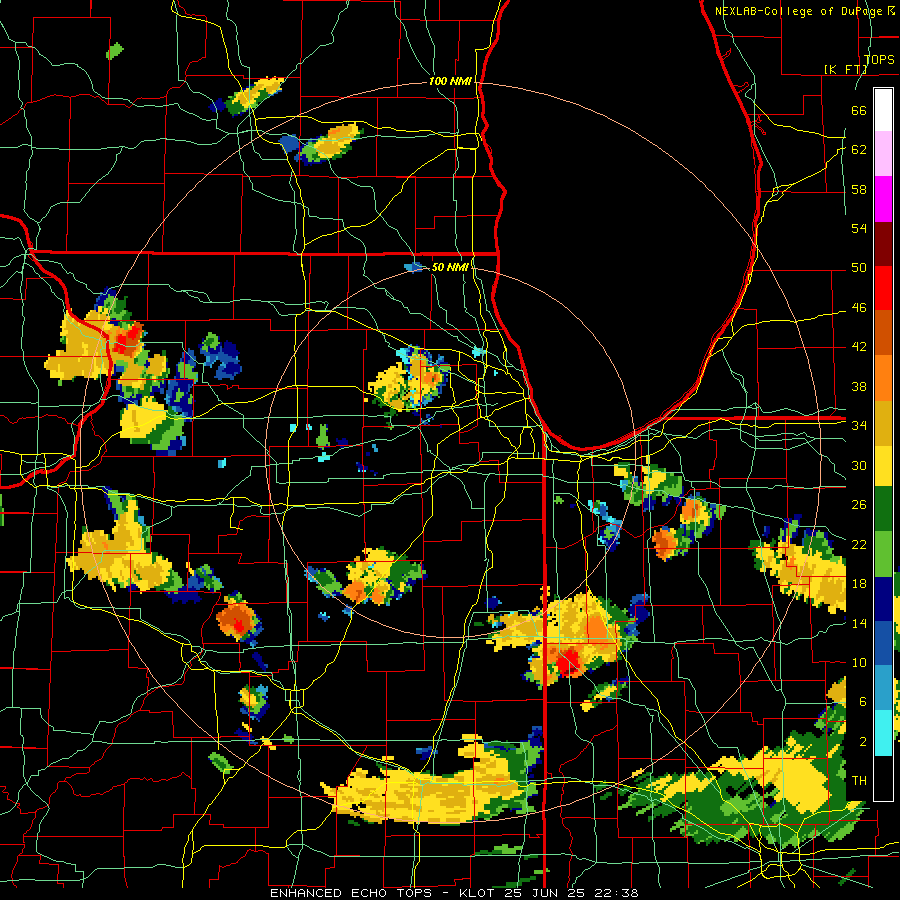This screenshot has height=900, width=900.
Task: Pick the cyan legend swatch
Action: [883, 732]
